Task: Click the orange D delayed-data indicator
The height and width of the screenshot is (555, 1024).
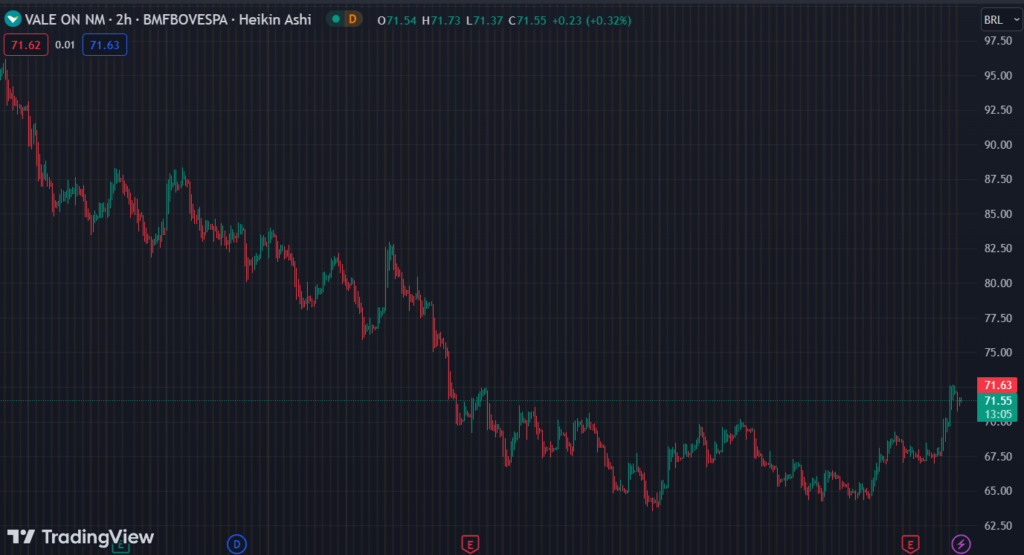Action: (353, 20)
